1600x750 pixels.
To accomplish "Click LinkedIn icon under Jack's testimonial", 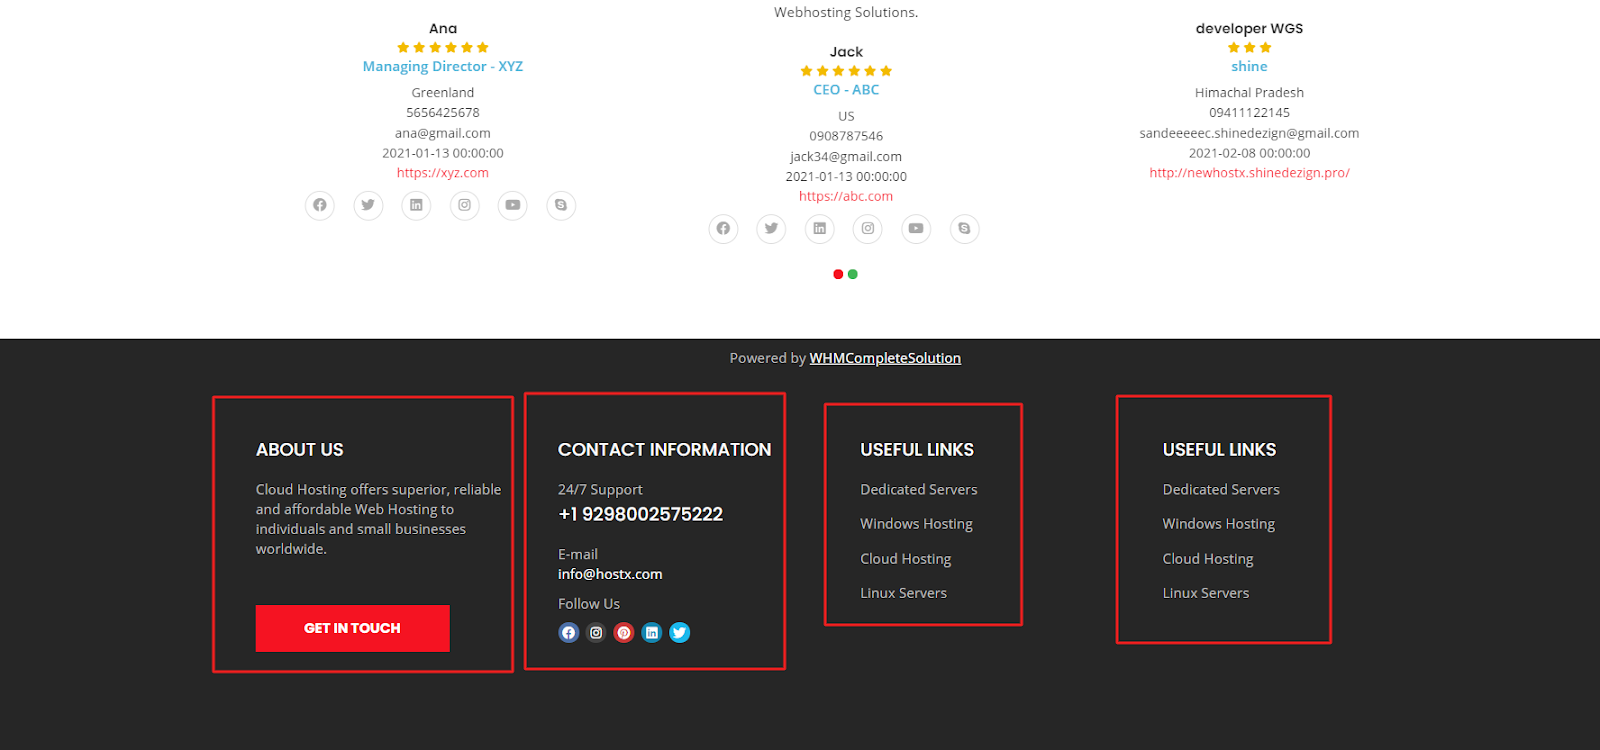I will (820, 229).
